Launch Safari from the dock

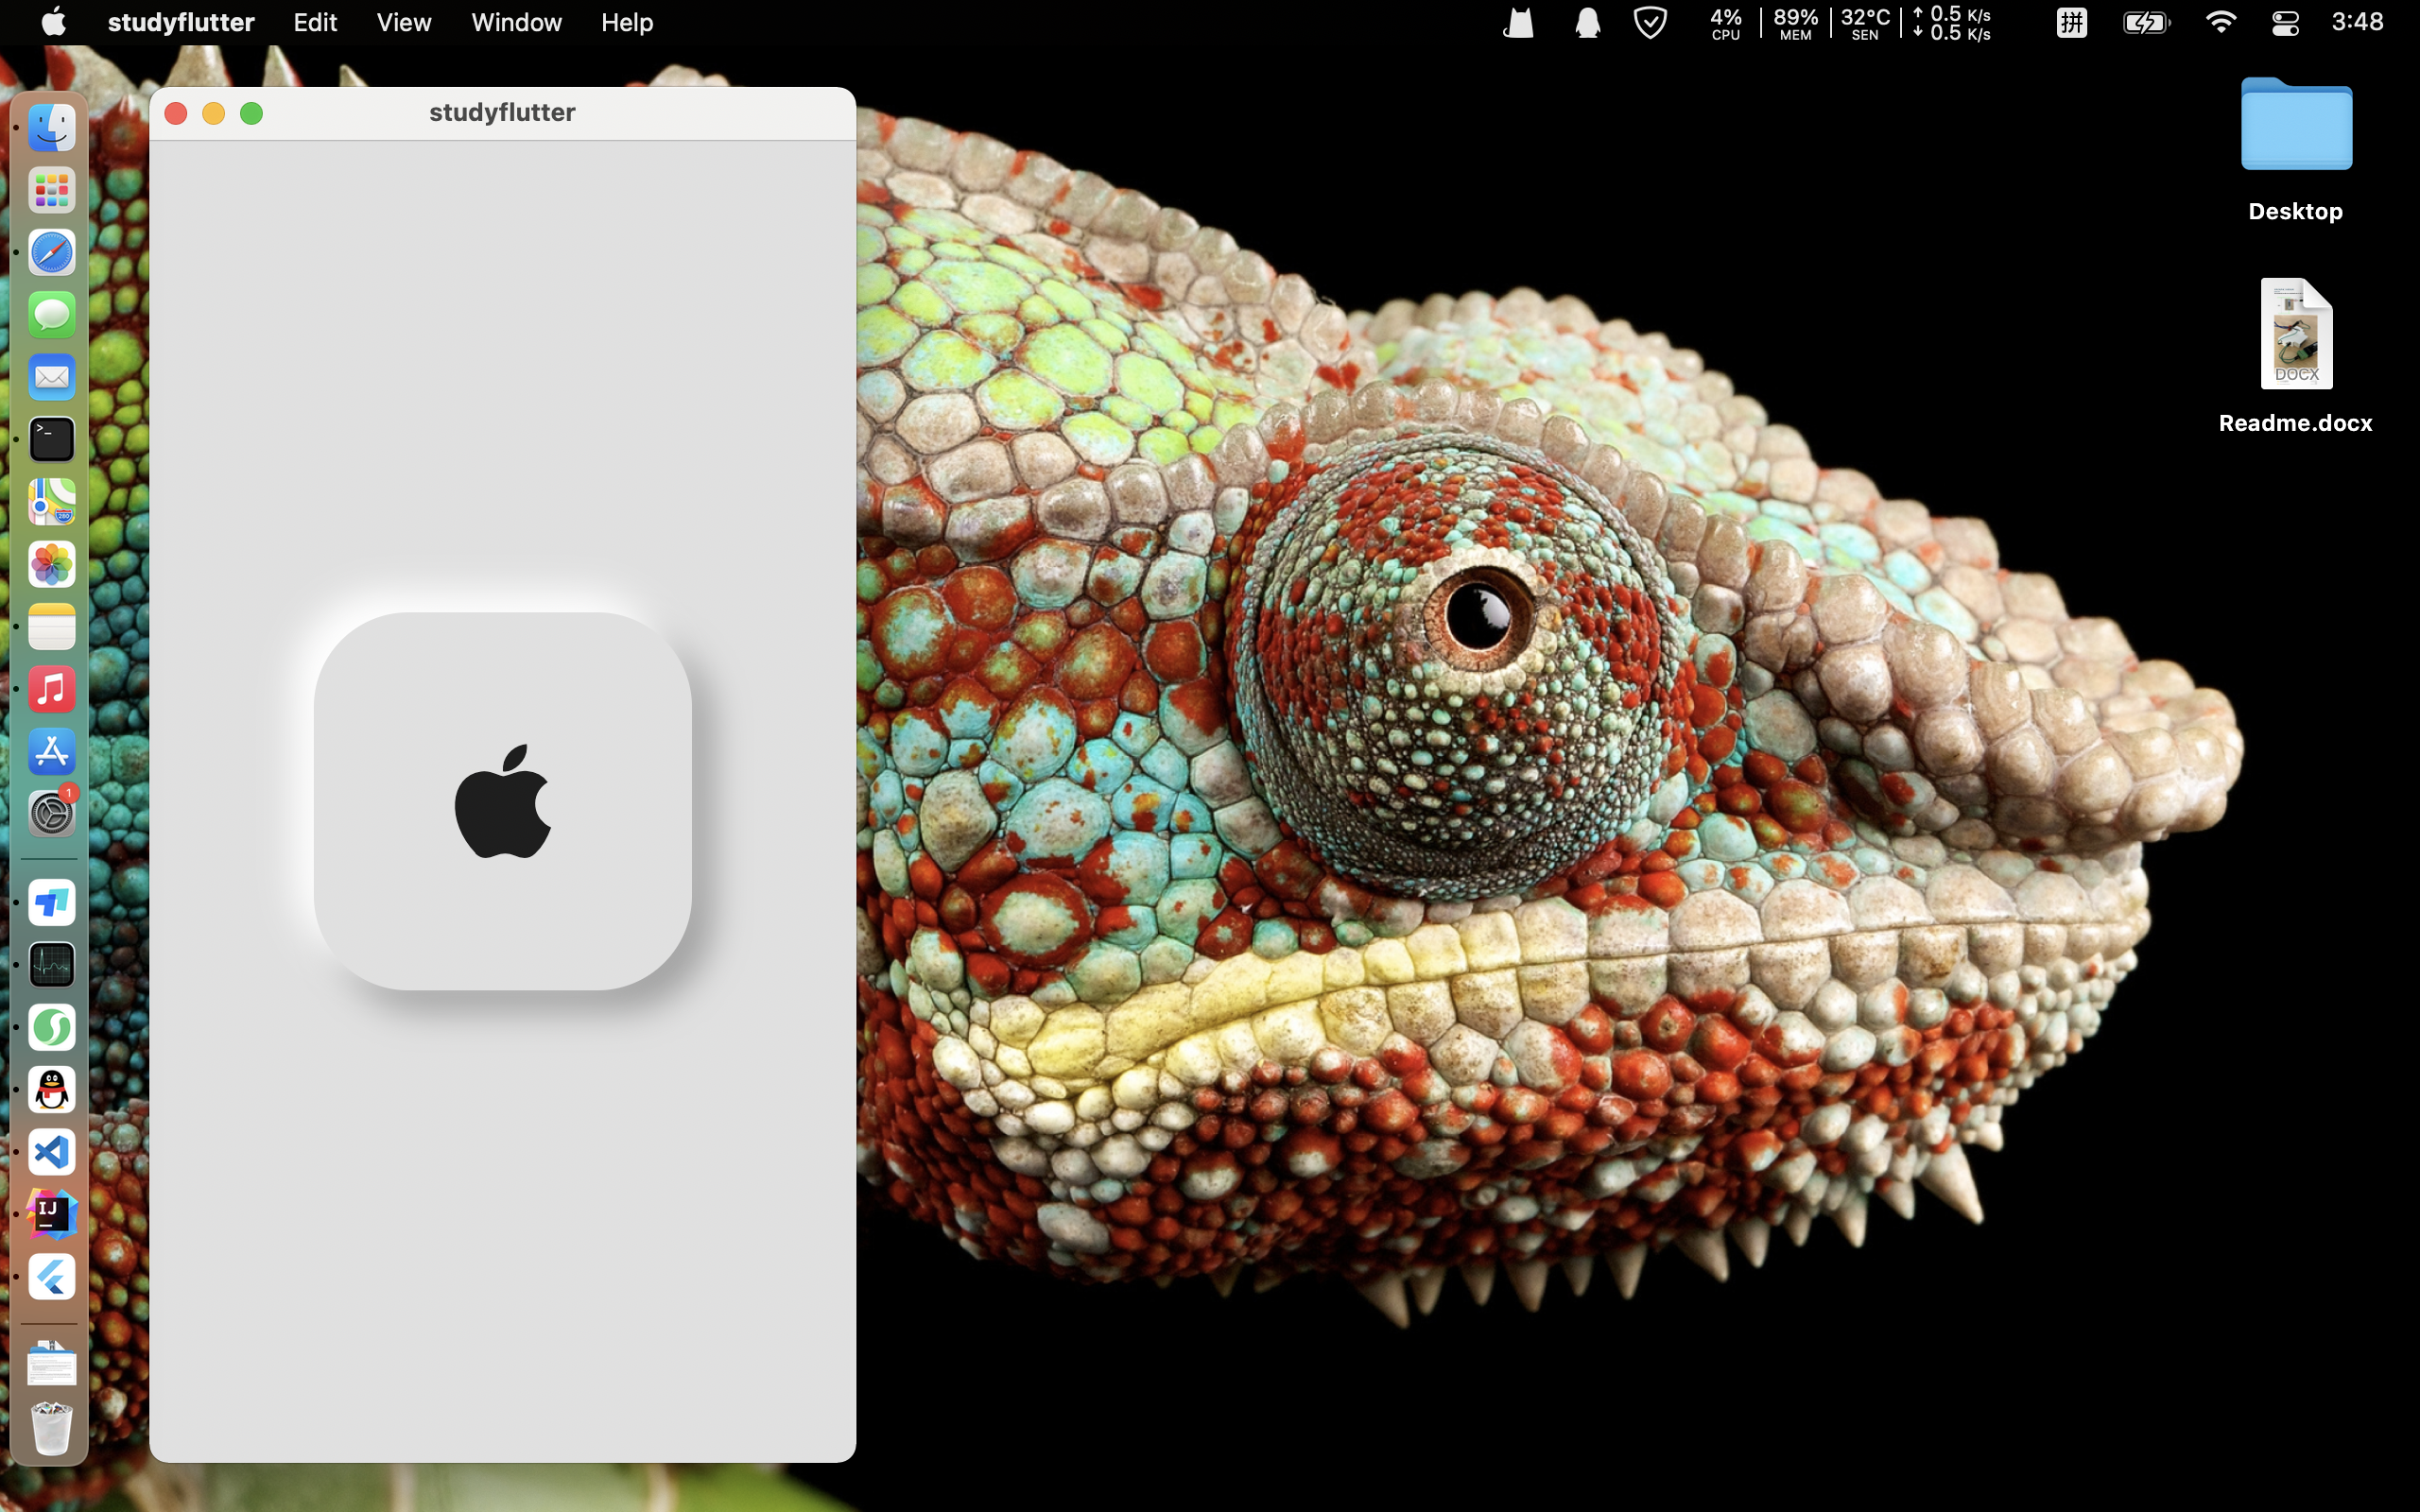[52, 252]
